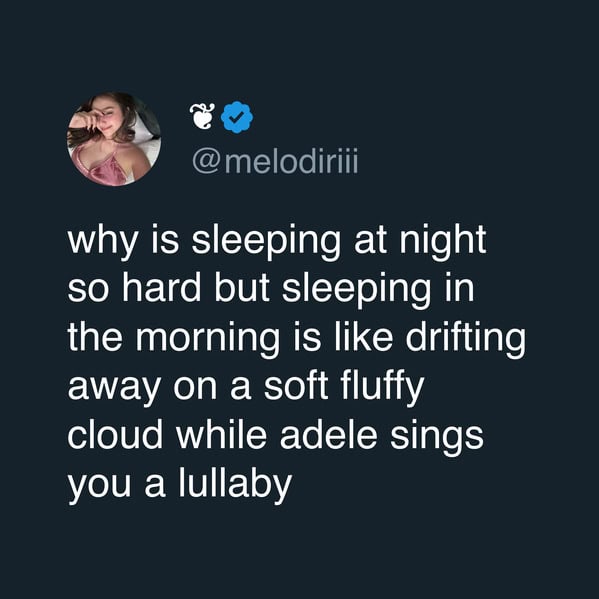Click the word "lullaby" in the last line
Screen dimensions: 599x599
(235, 484)
